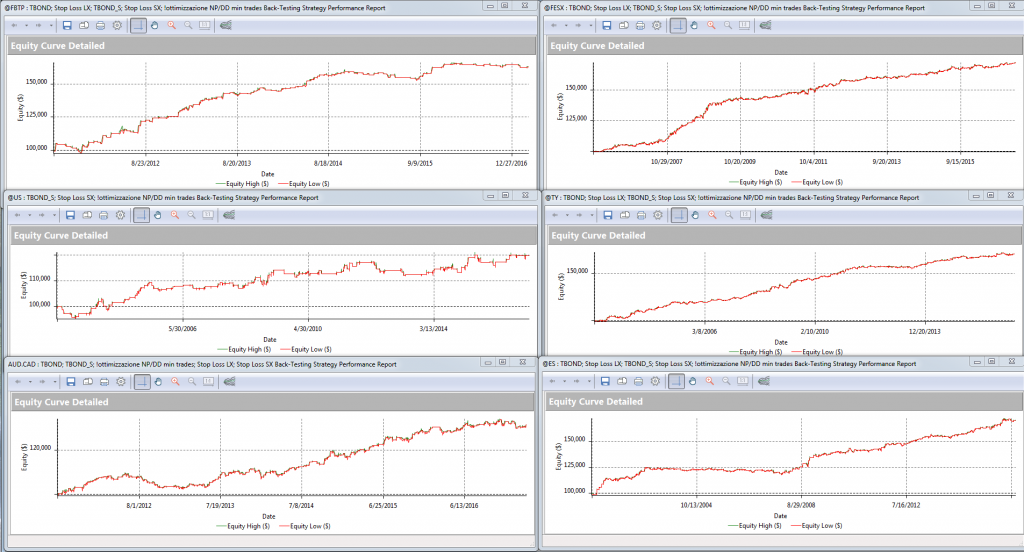This screenshot has width=1024, height=552.
Task: Click the back arrow in the @FESX toolbar
Action: 556,25
